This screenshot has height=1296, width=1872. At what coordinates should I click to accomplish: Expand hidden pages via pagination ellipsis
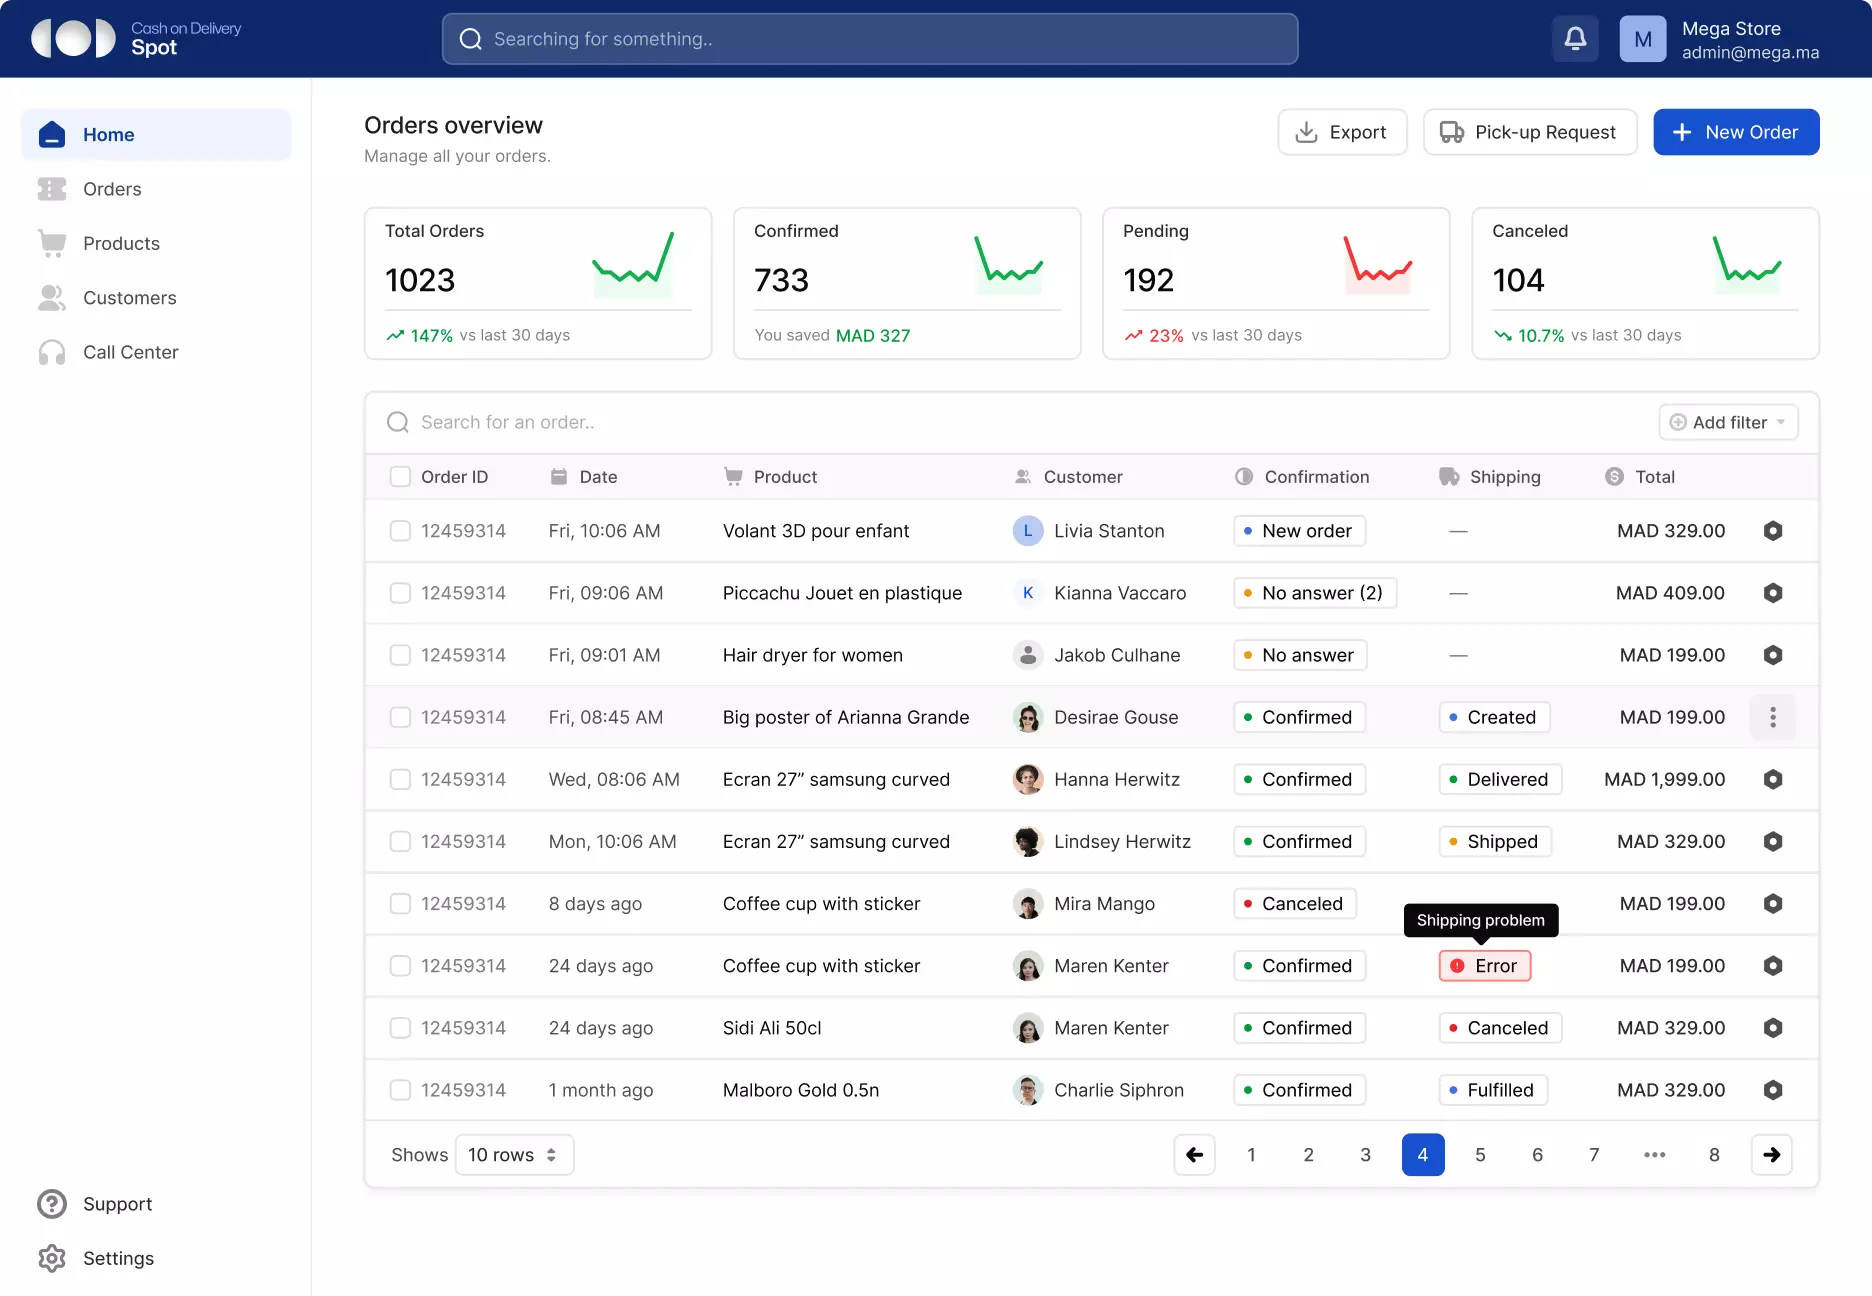tap(1655, 1155)
